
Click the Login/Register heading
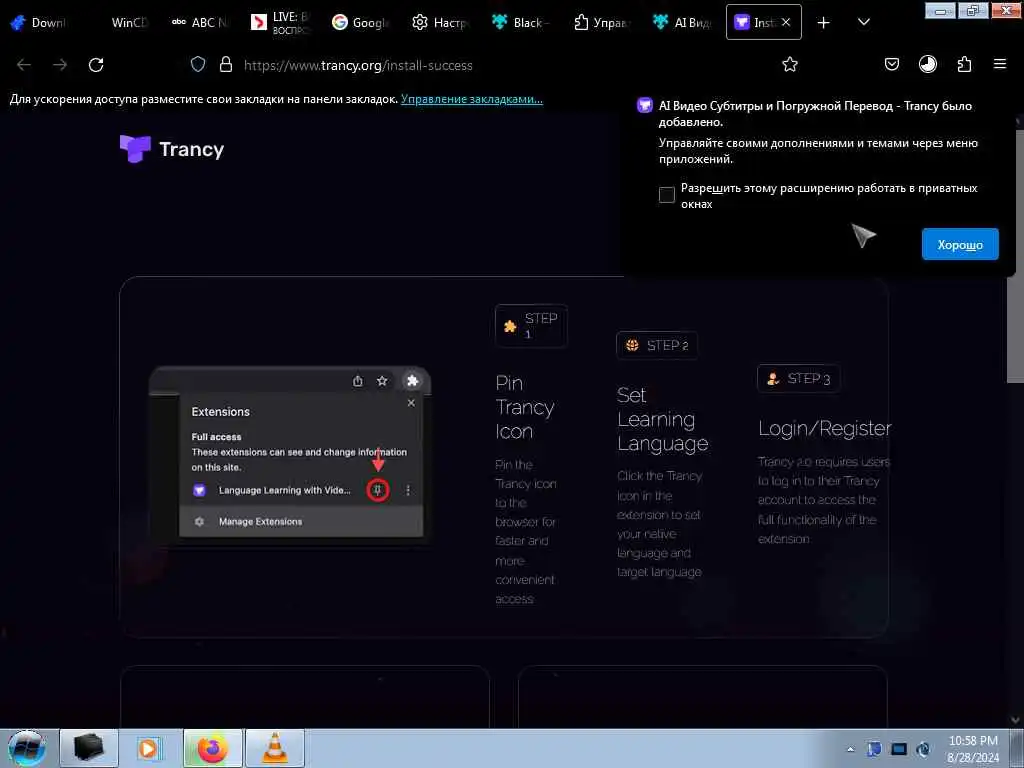pos(824,428)
